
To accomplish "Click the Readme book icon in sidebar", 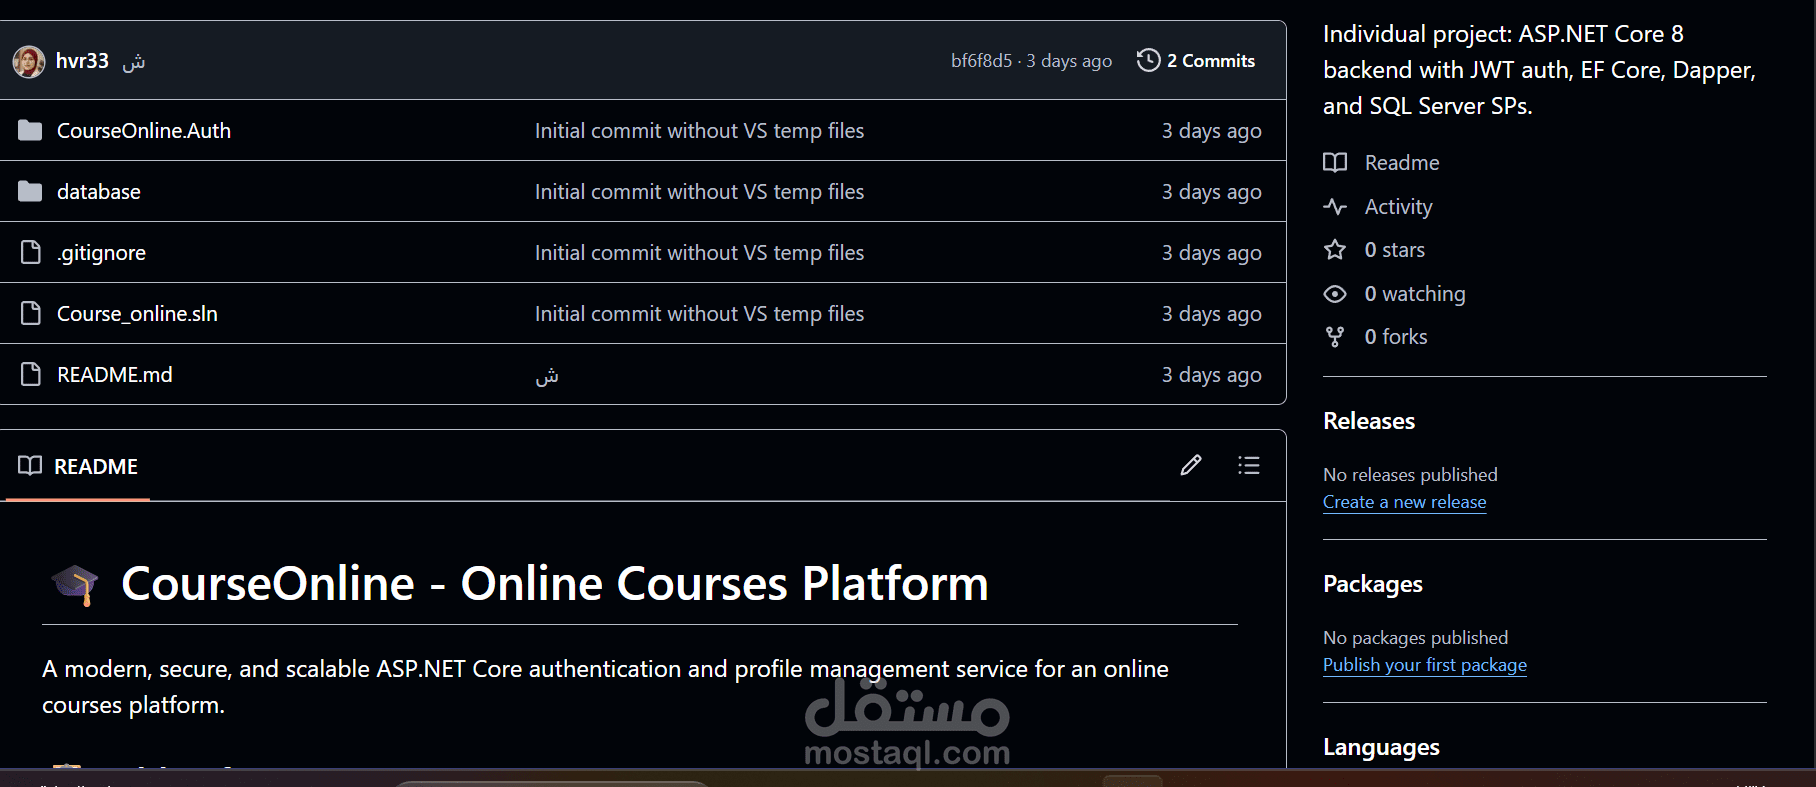I will 1335,163.
